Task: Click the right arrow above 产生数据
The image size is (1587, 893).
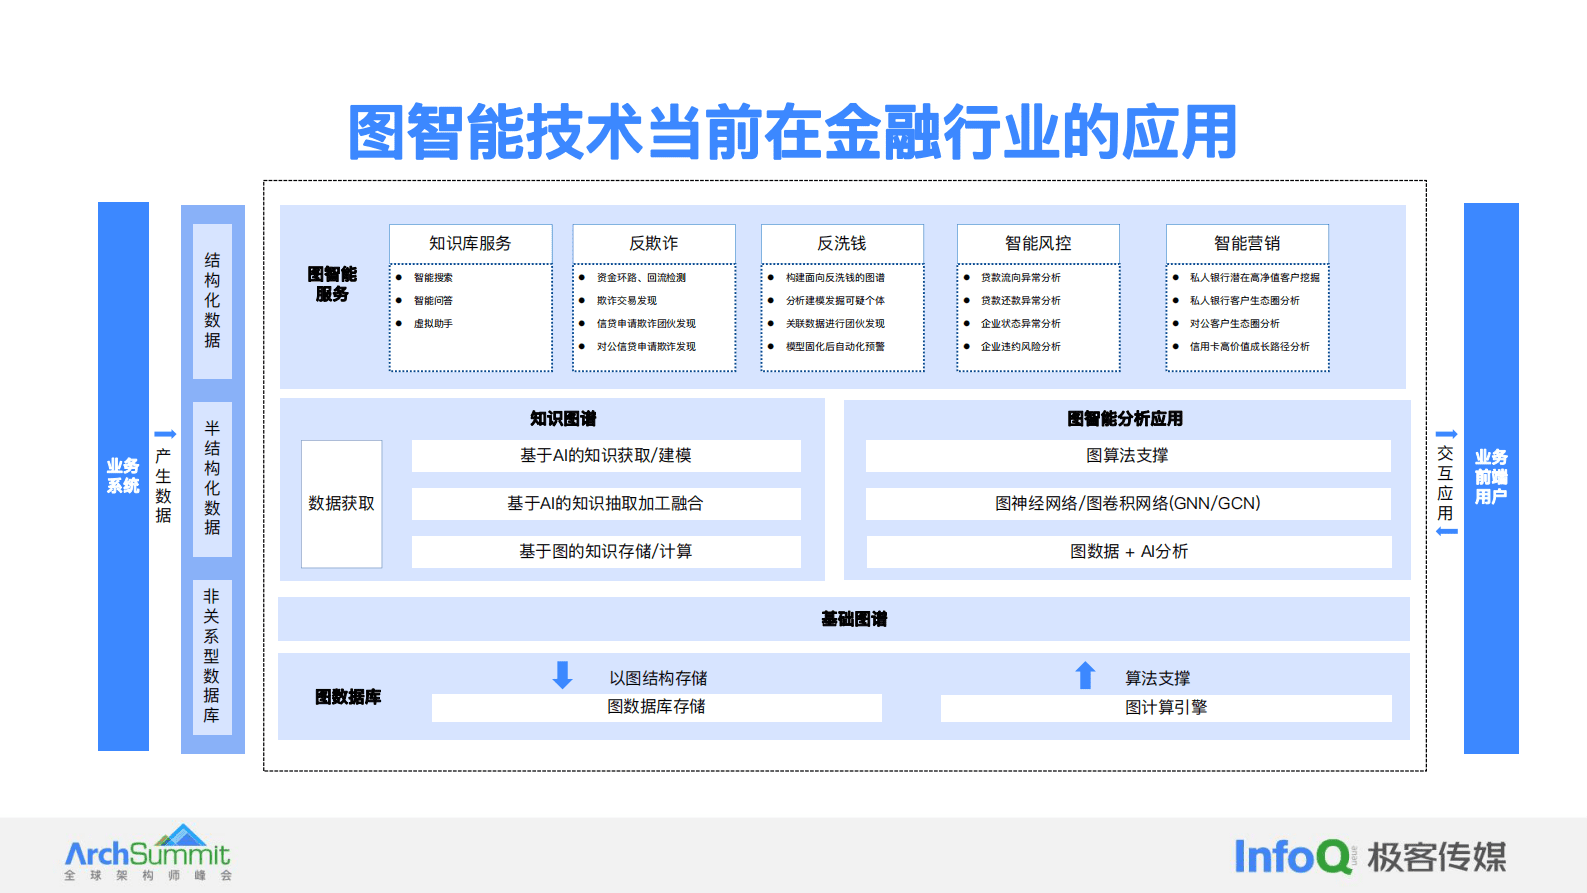Action: coord(165,434)
